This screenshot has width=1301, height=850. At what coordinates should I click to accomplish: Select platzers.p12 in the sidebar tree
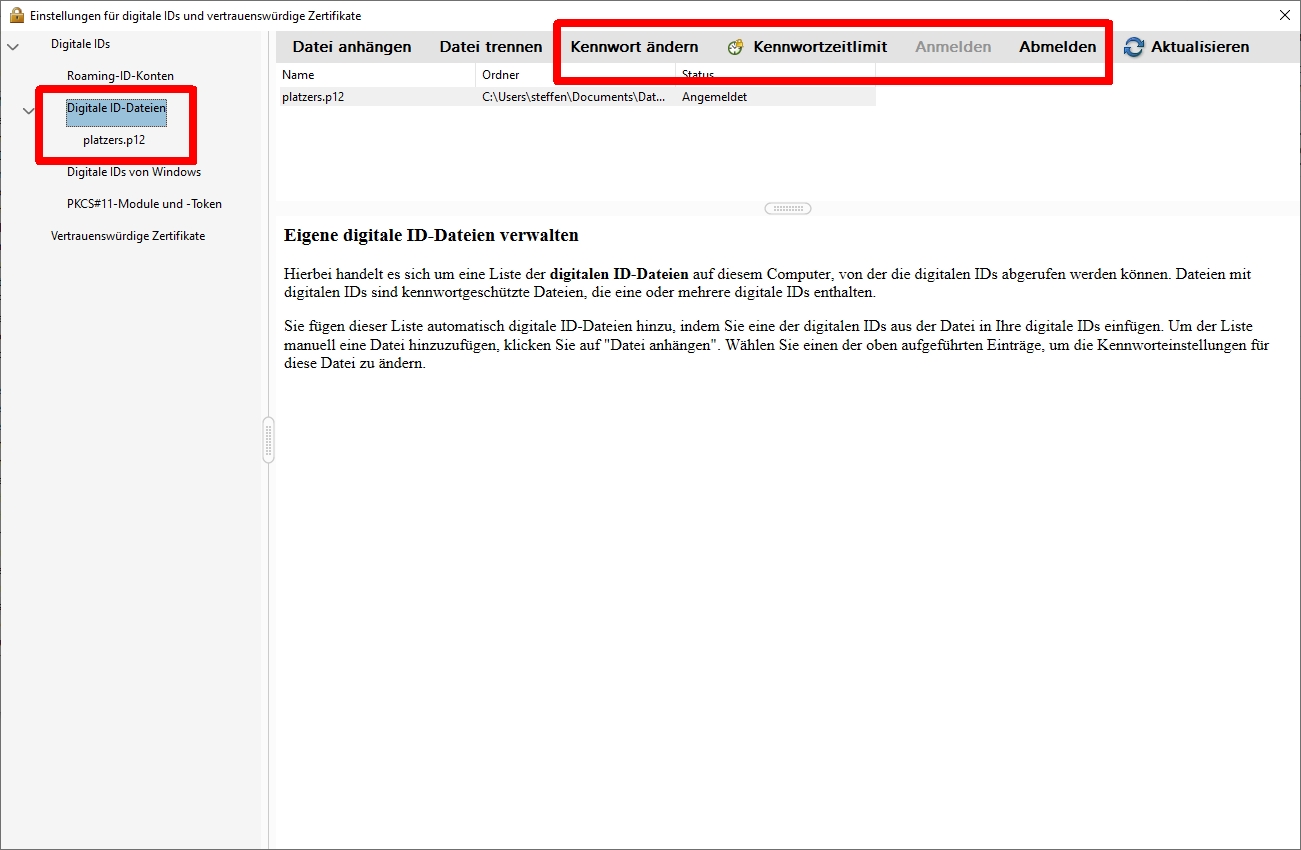[114, 140]
